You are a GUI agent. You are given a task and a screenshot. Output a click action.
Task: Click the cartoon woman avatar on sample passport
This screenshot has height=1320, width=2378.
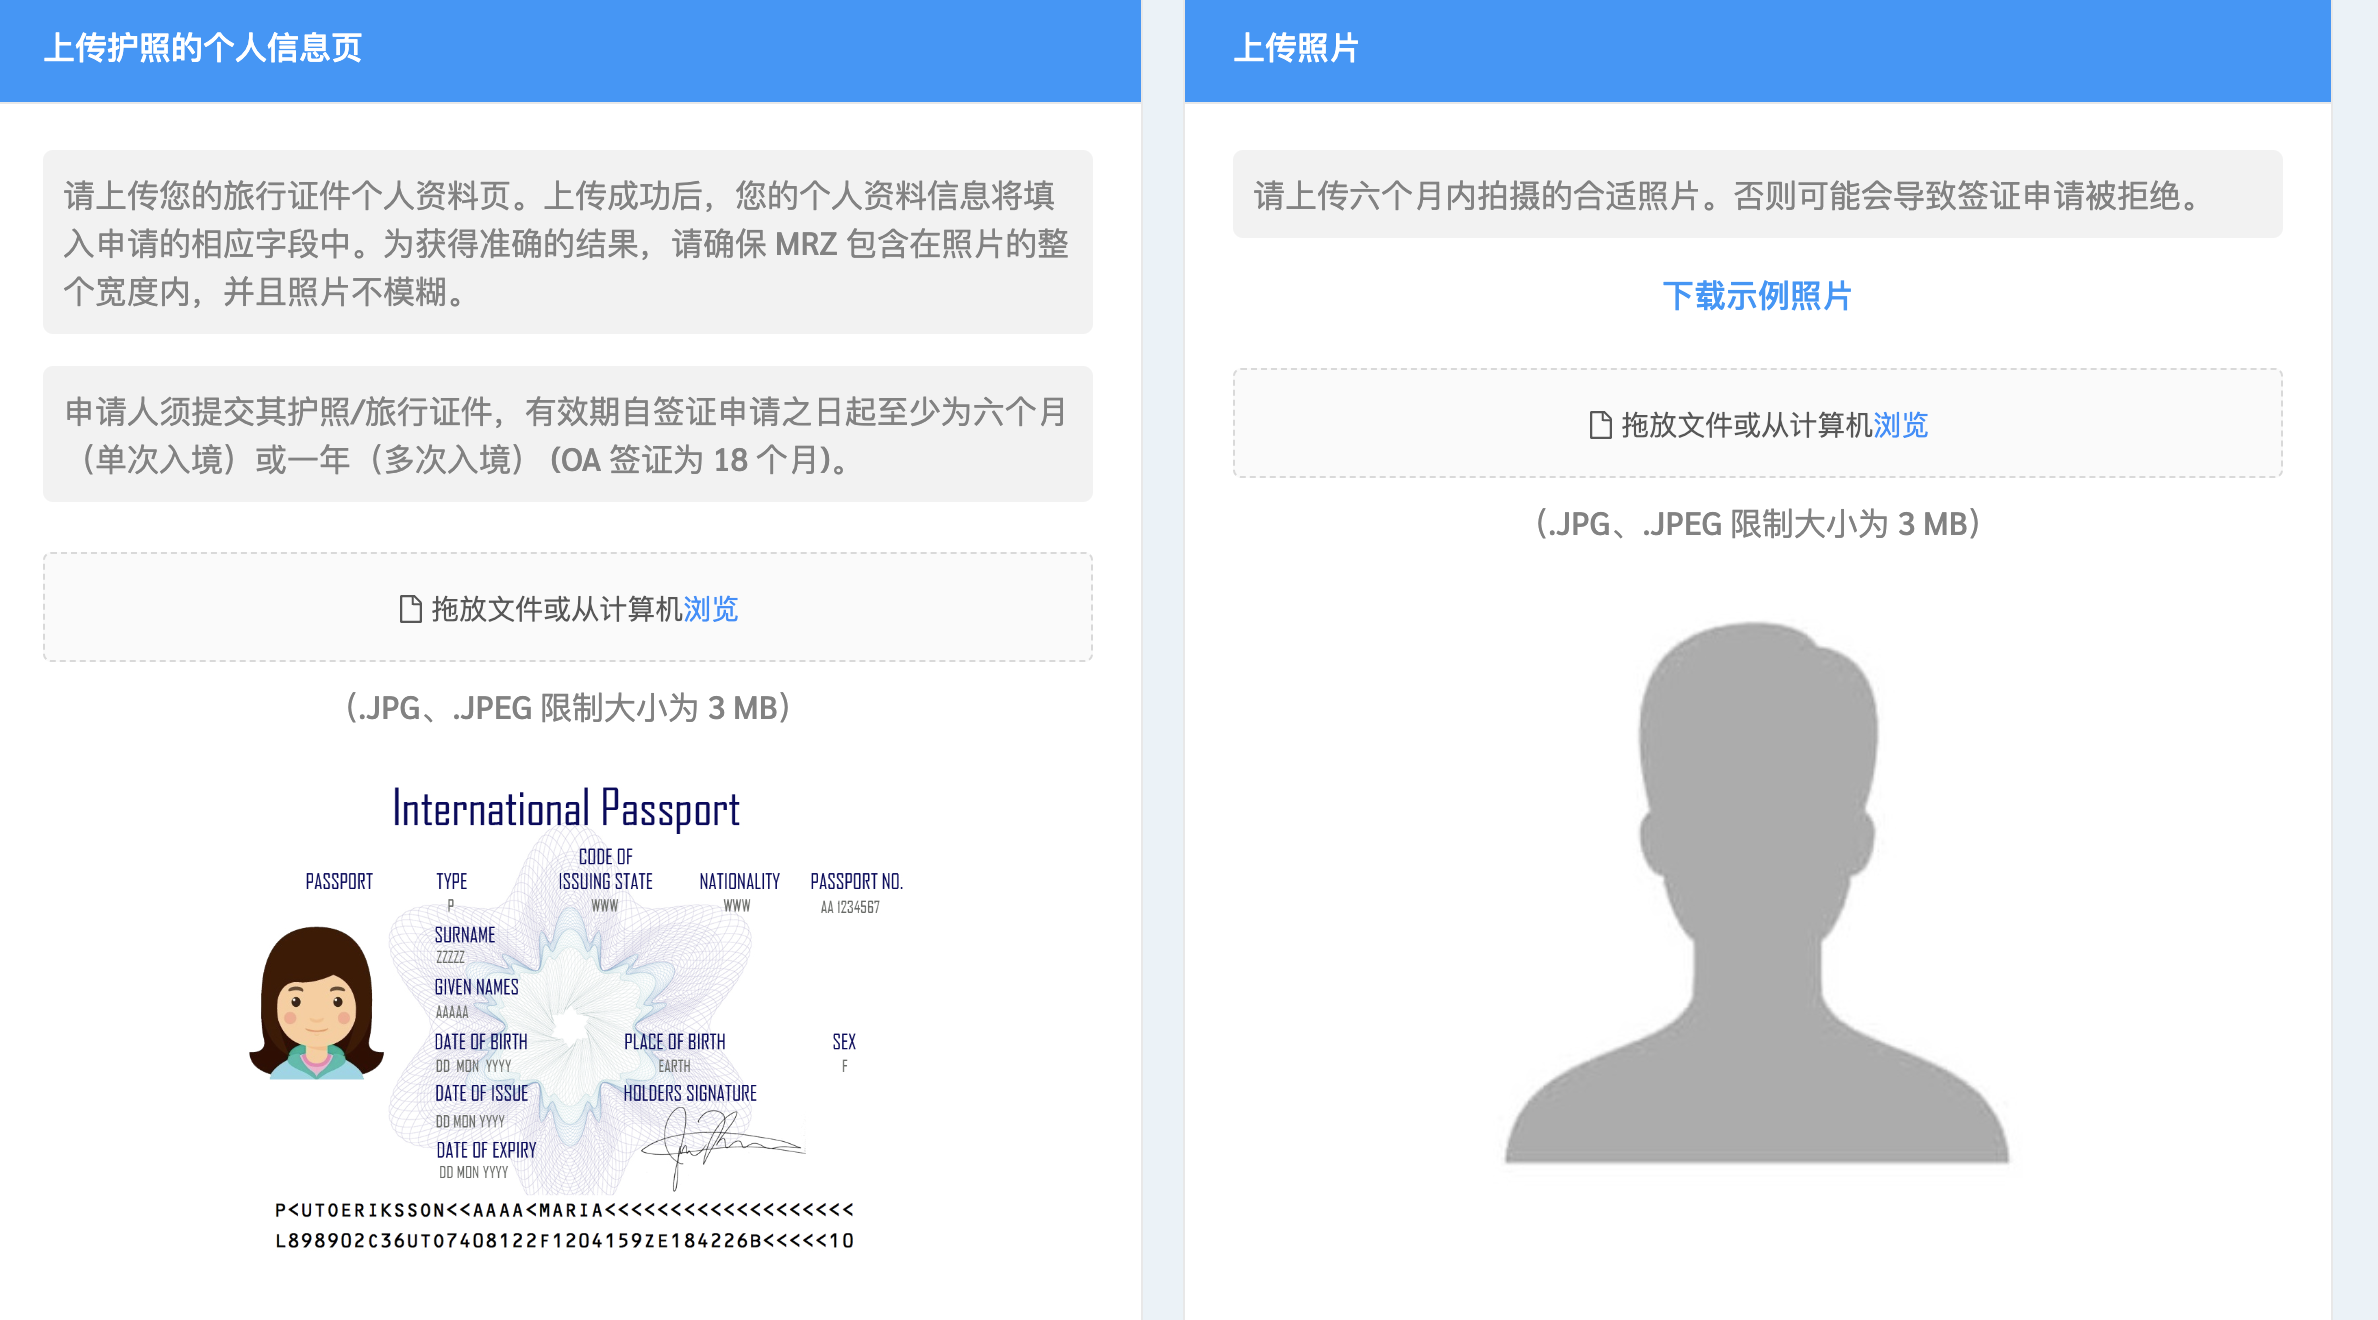(x=316, y=1003)
